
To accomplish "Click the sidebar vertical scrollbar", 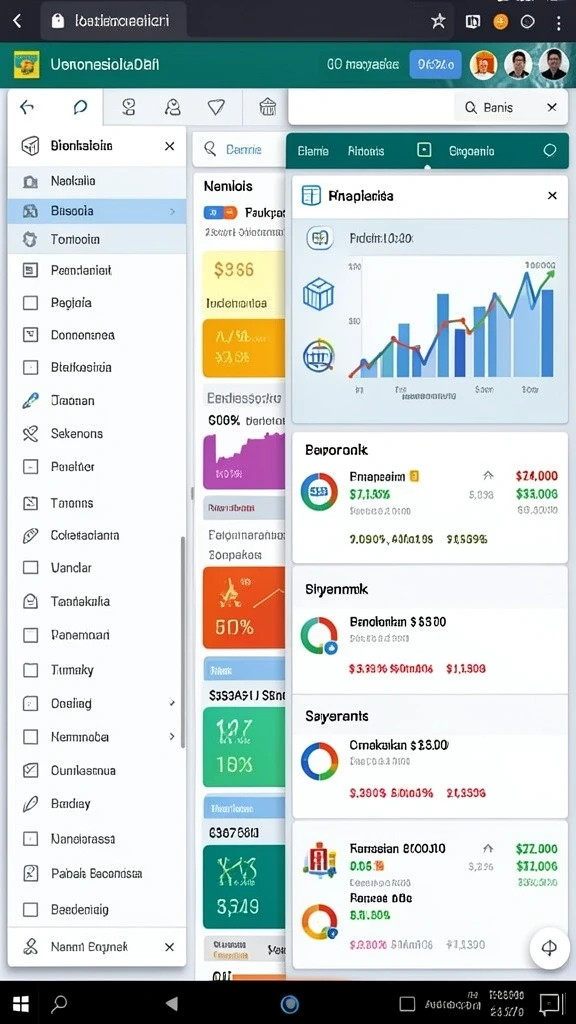I will 183,643.
